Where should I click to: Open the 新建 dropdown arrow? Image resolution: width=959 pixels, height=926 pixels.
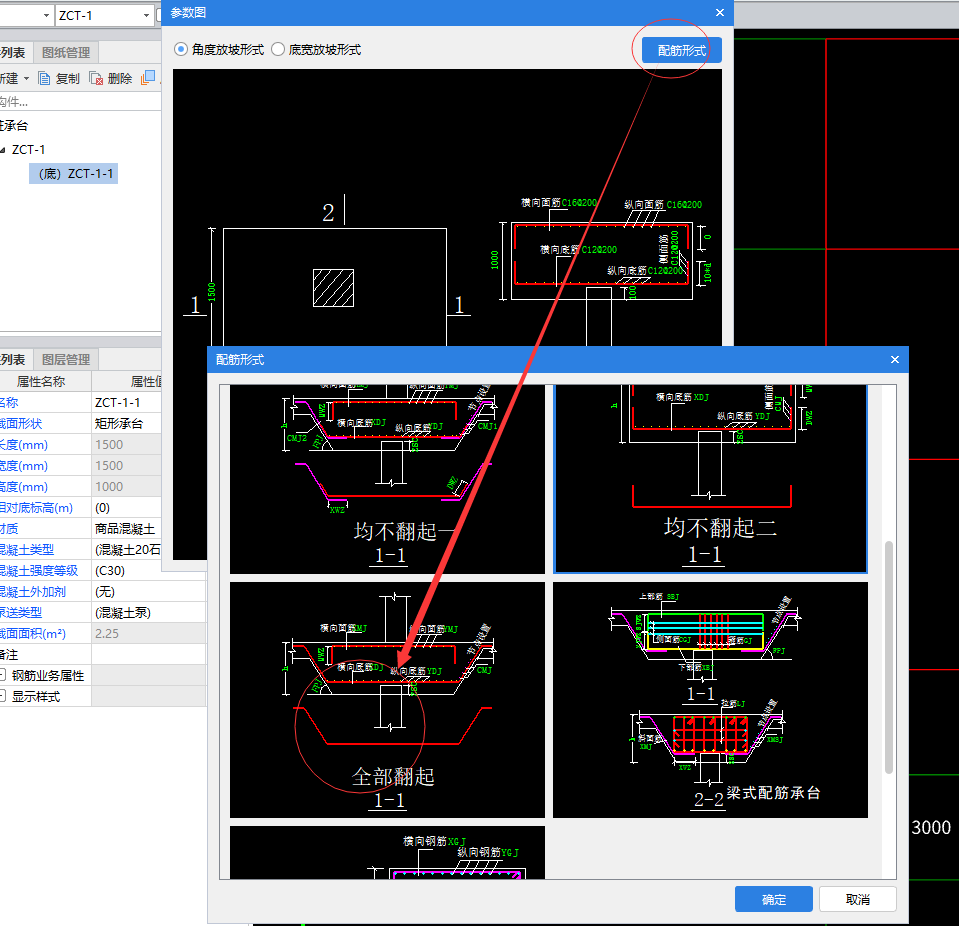[26, 78]
